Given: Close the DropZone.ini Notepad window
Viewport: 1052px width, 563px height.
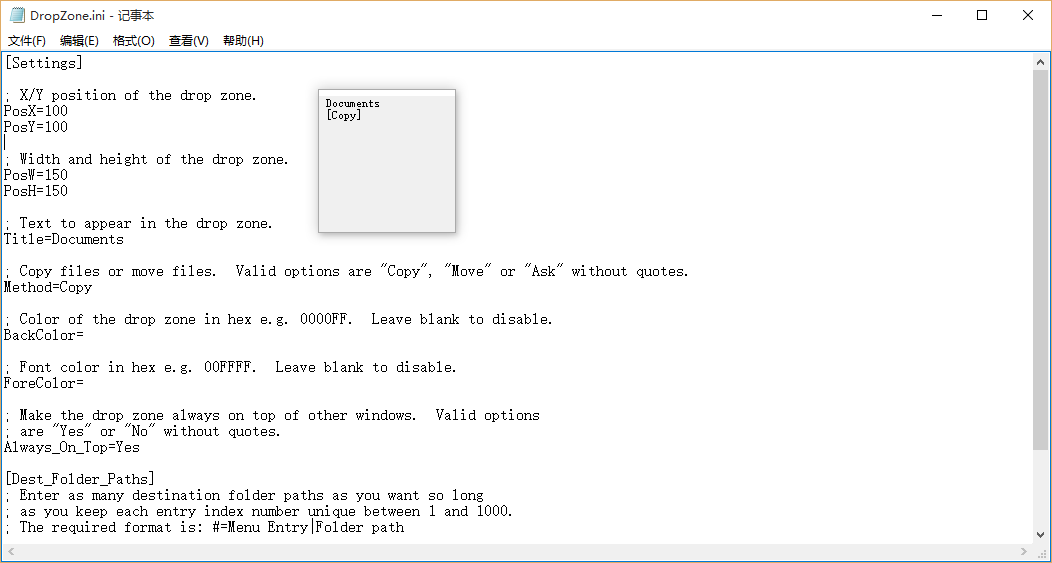Looking at the screenshot, I should pos(1028,15).
